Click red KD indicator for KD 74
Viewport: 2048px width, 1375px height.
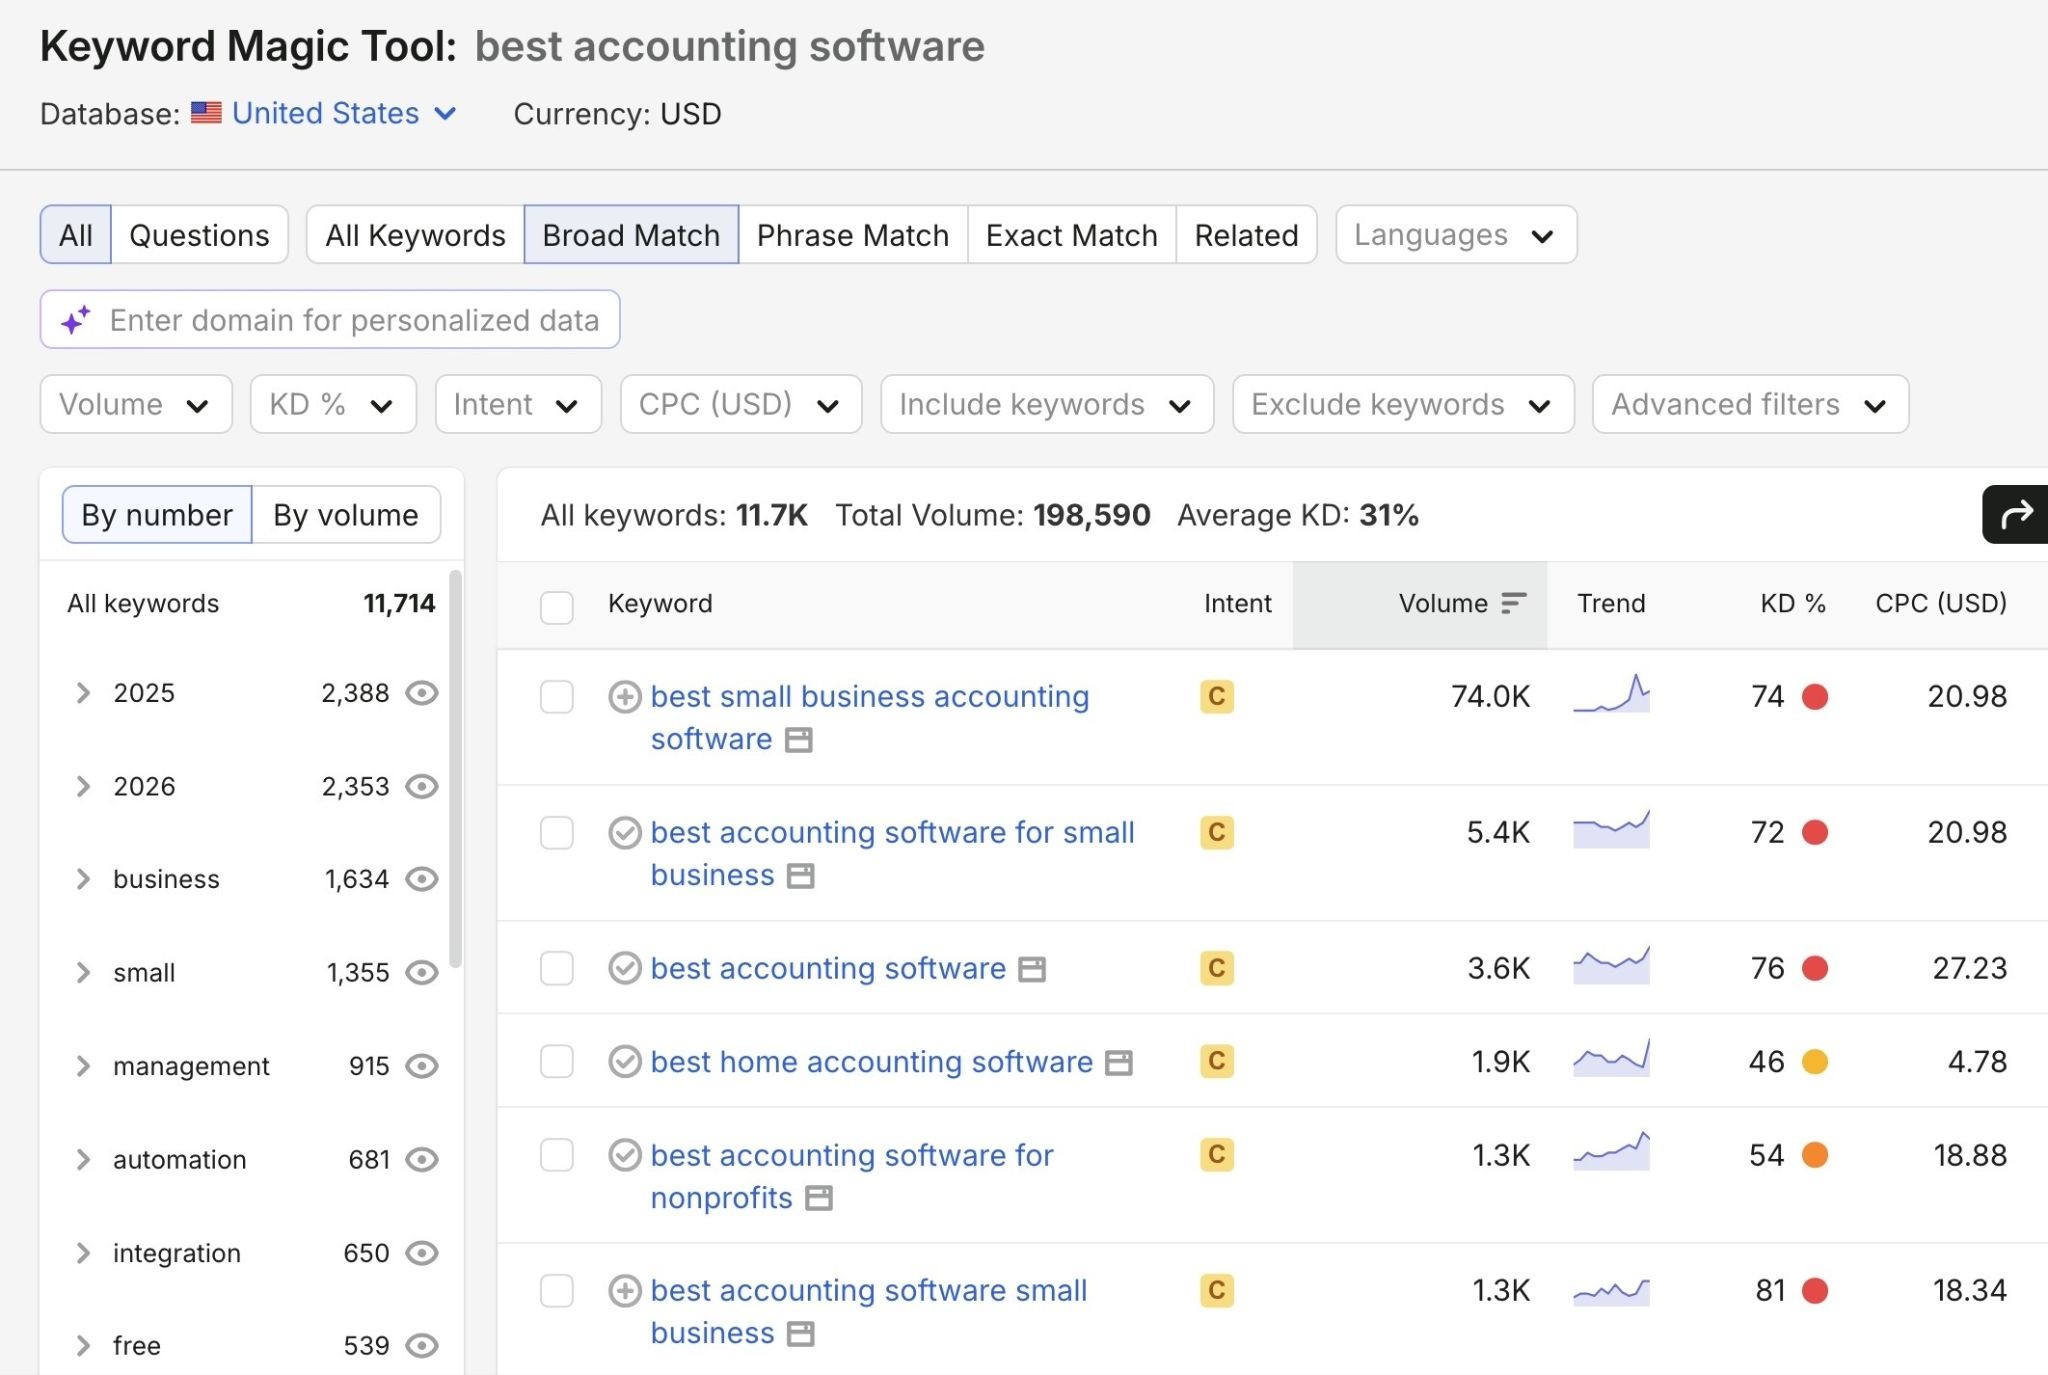(x=1815, y=697)
